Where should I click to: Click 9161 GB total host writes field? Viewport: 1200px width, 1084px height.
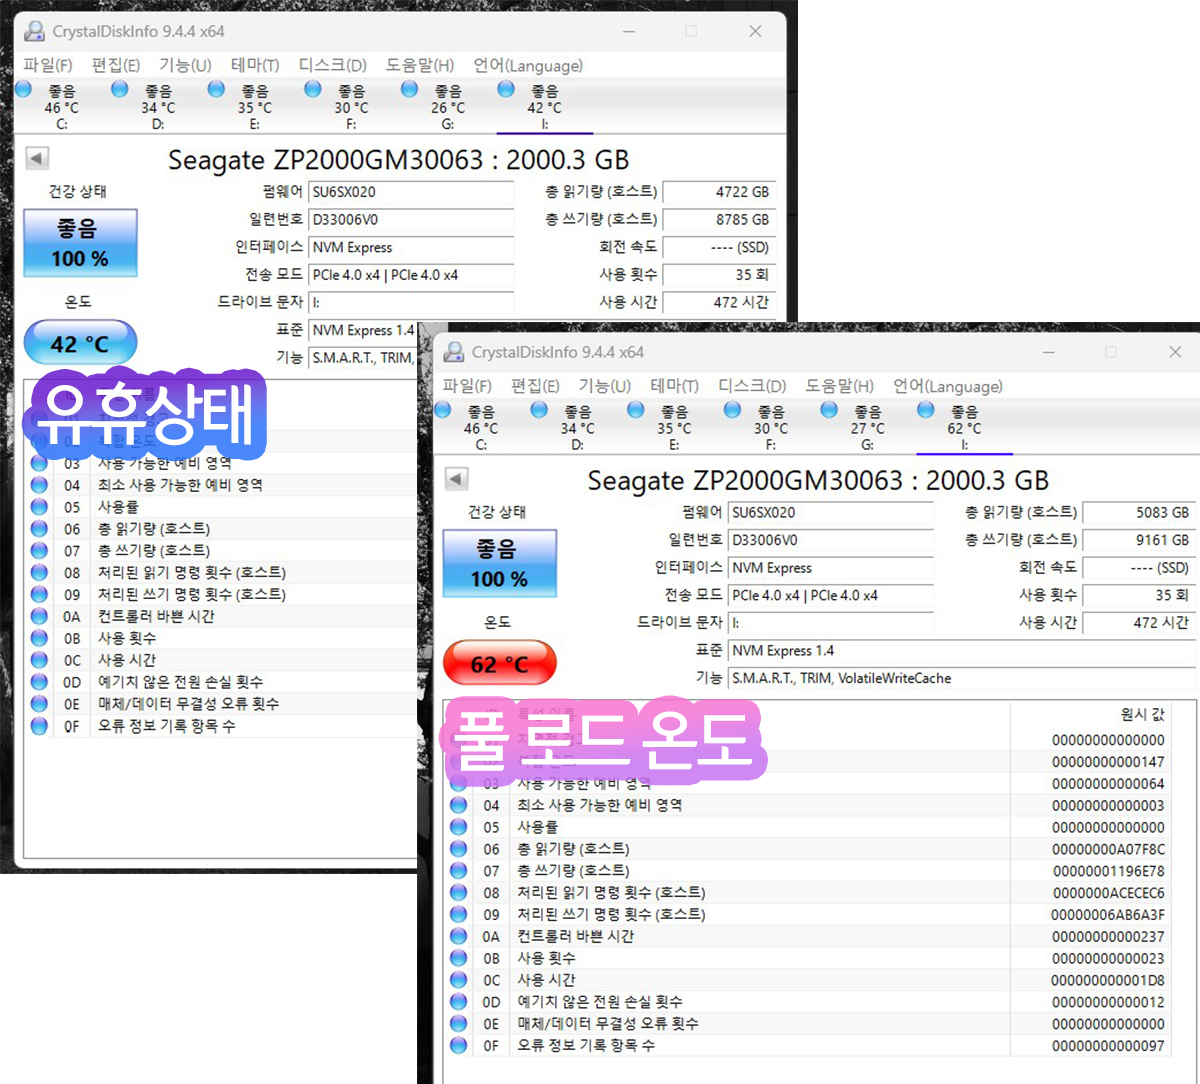1138,540
